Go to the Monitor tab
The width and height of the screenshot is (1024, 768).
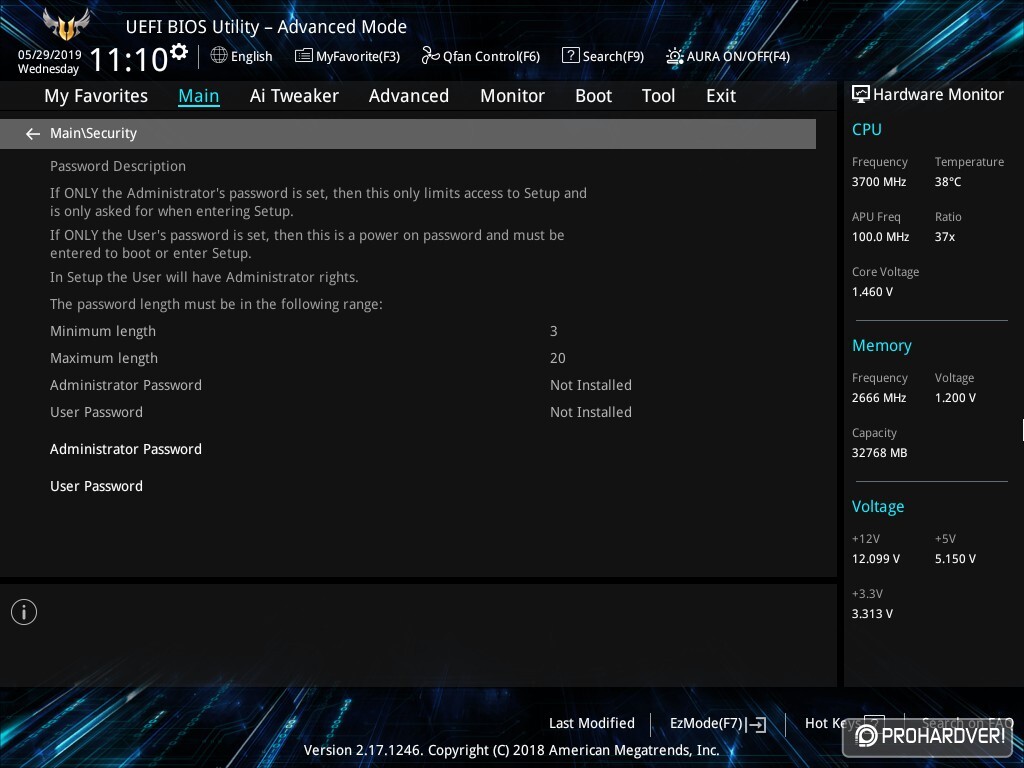[512, 96]
